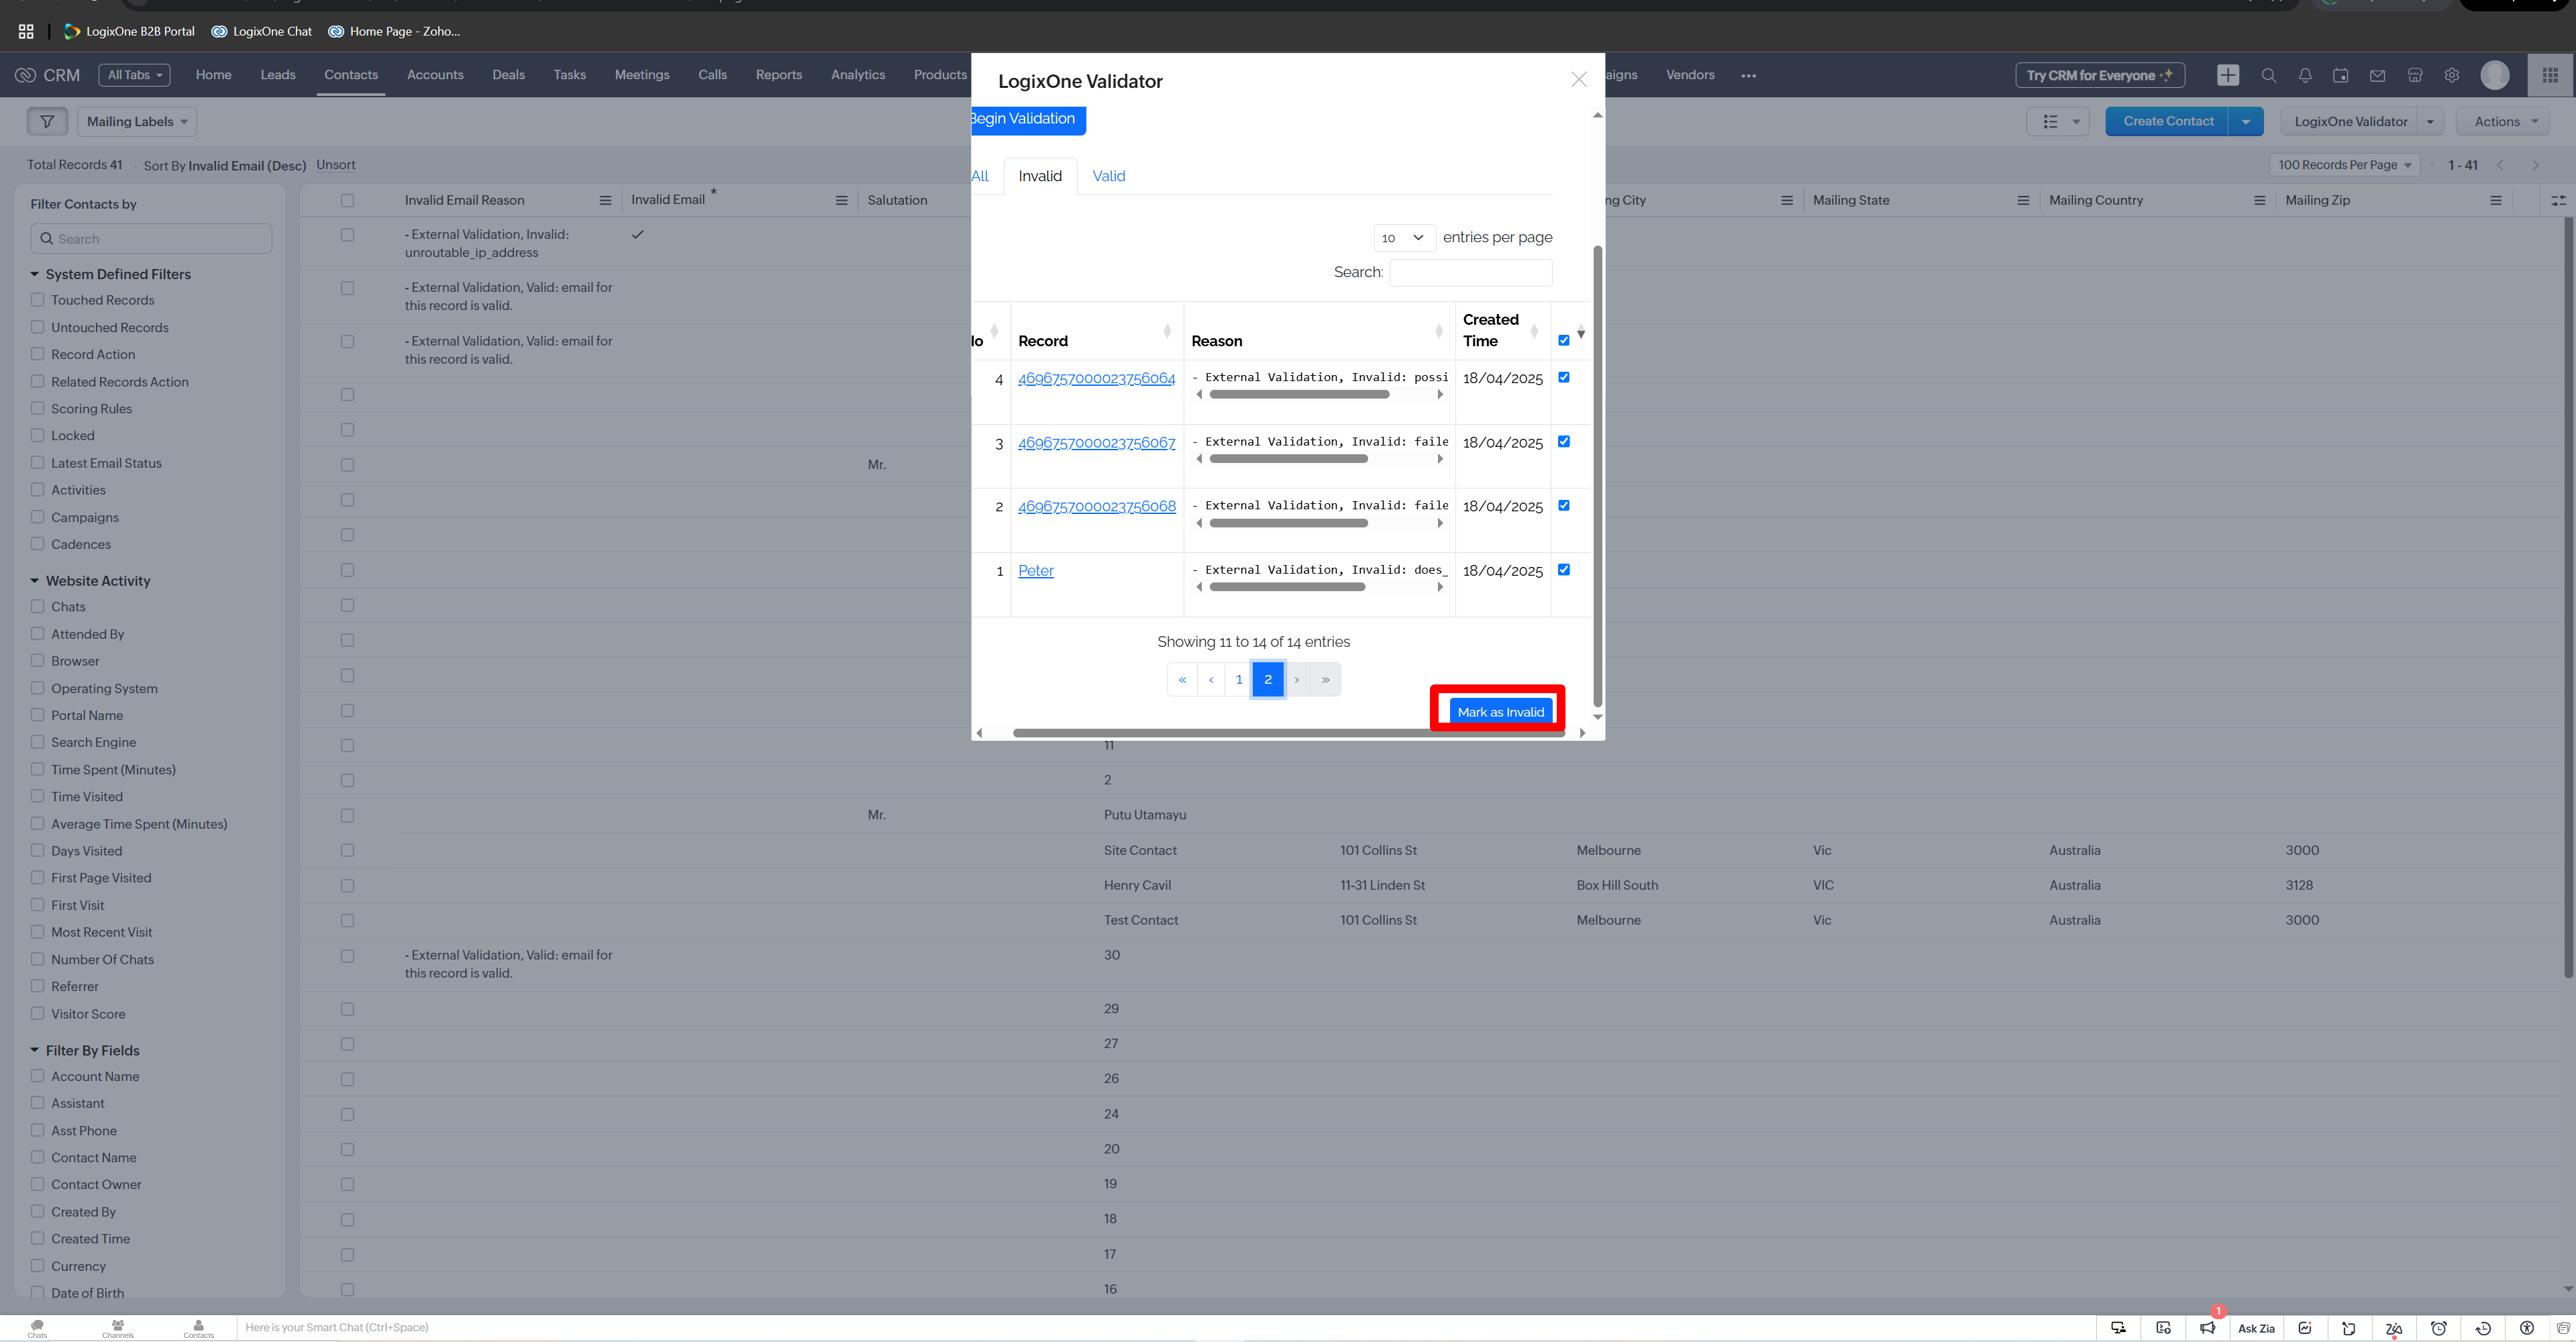Open the Contacts icon in bottom bar
The image size is (2576, 1342).
click(x=198, y=1328)
